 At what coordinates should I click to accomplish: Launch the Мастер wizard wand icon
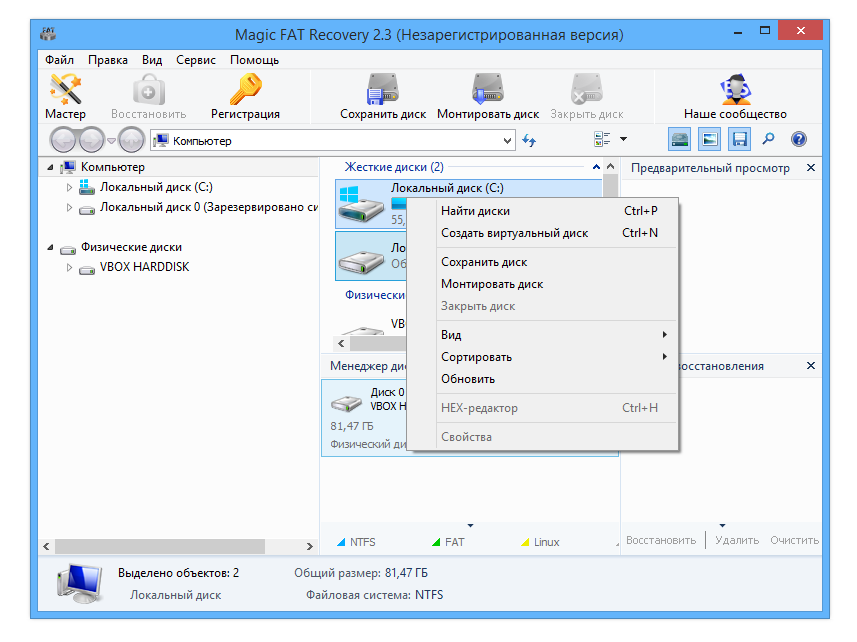tap(65, 89)
